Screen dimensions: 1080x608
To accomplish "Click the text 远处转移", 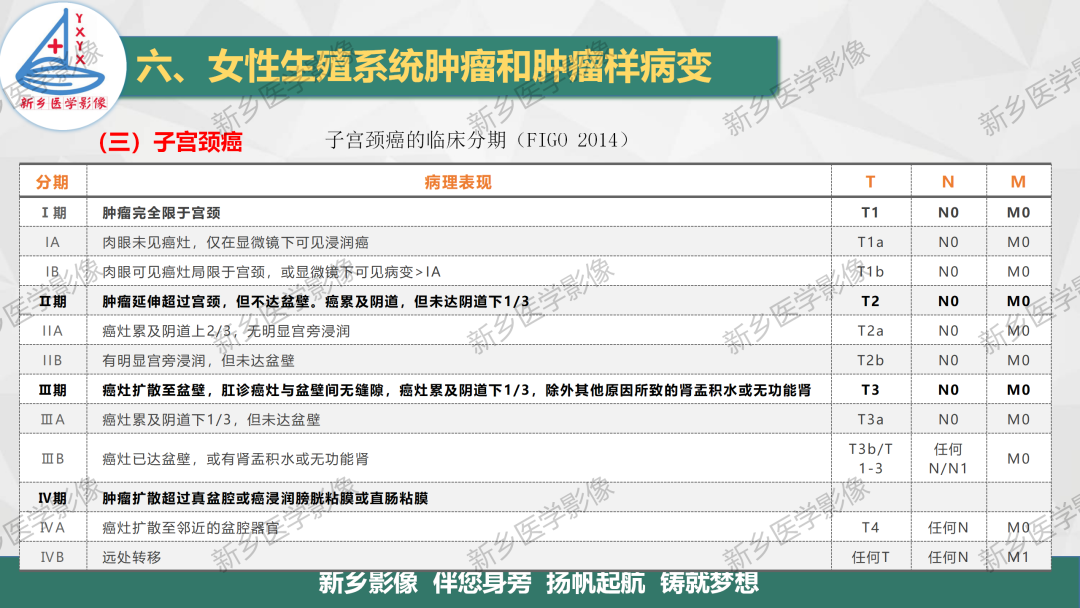I will tap(132, 557).
